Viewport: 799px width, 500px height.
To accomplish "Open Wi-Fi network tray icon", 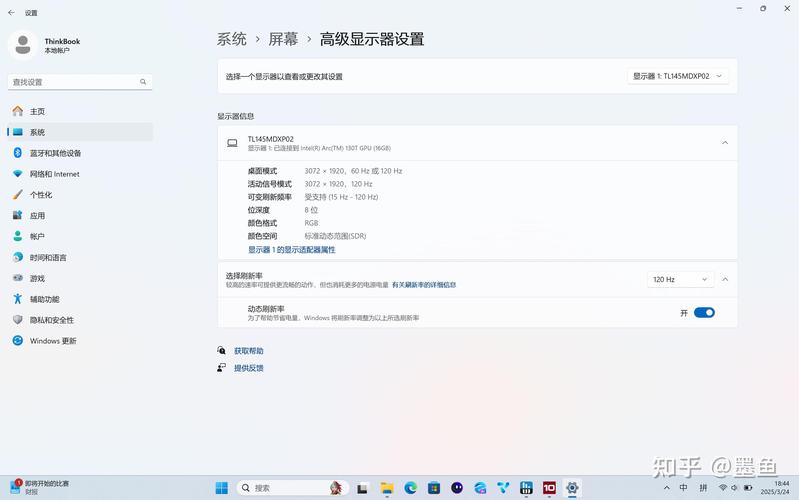I will tap(723, 488).
